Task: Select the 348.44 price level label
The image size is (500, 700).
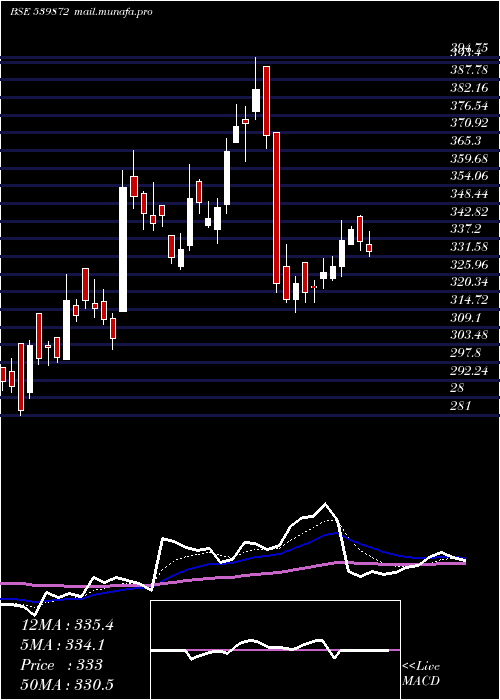Action: (x=469, y=193)
